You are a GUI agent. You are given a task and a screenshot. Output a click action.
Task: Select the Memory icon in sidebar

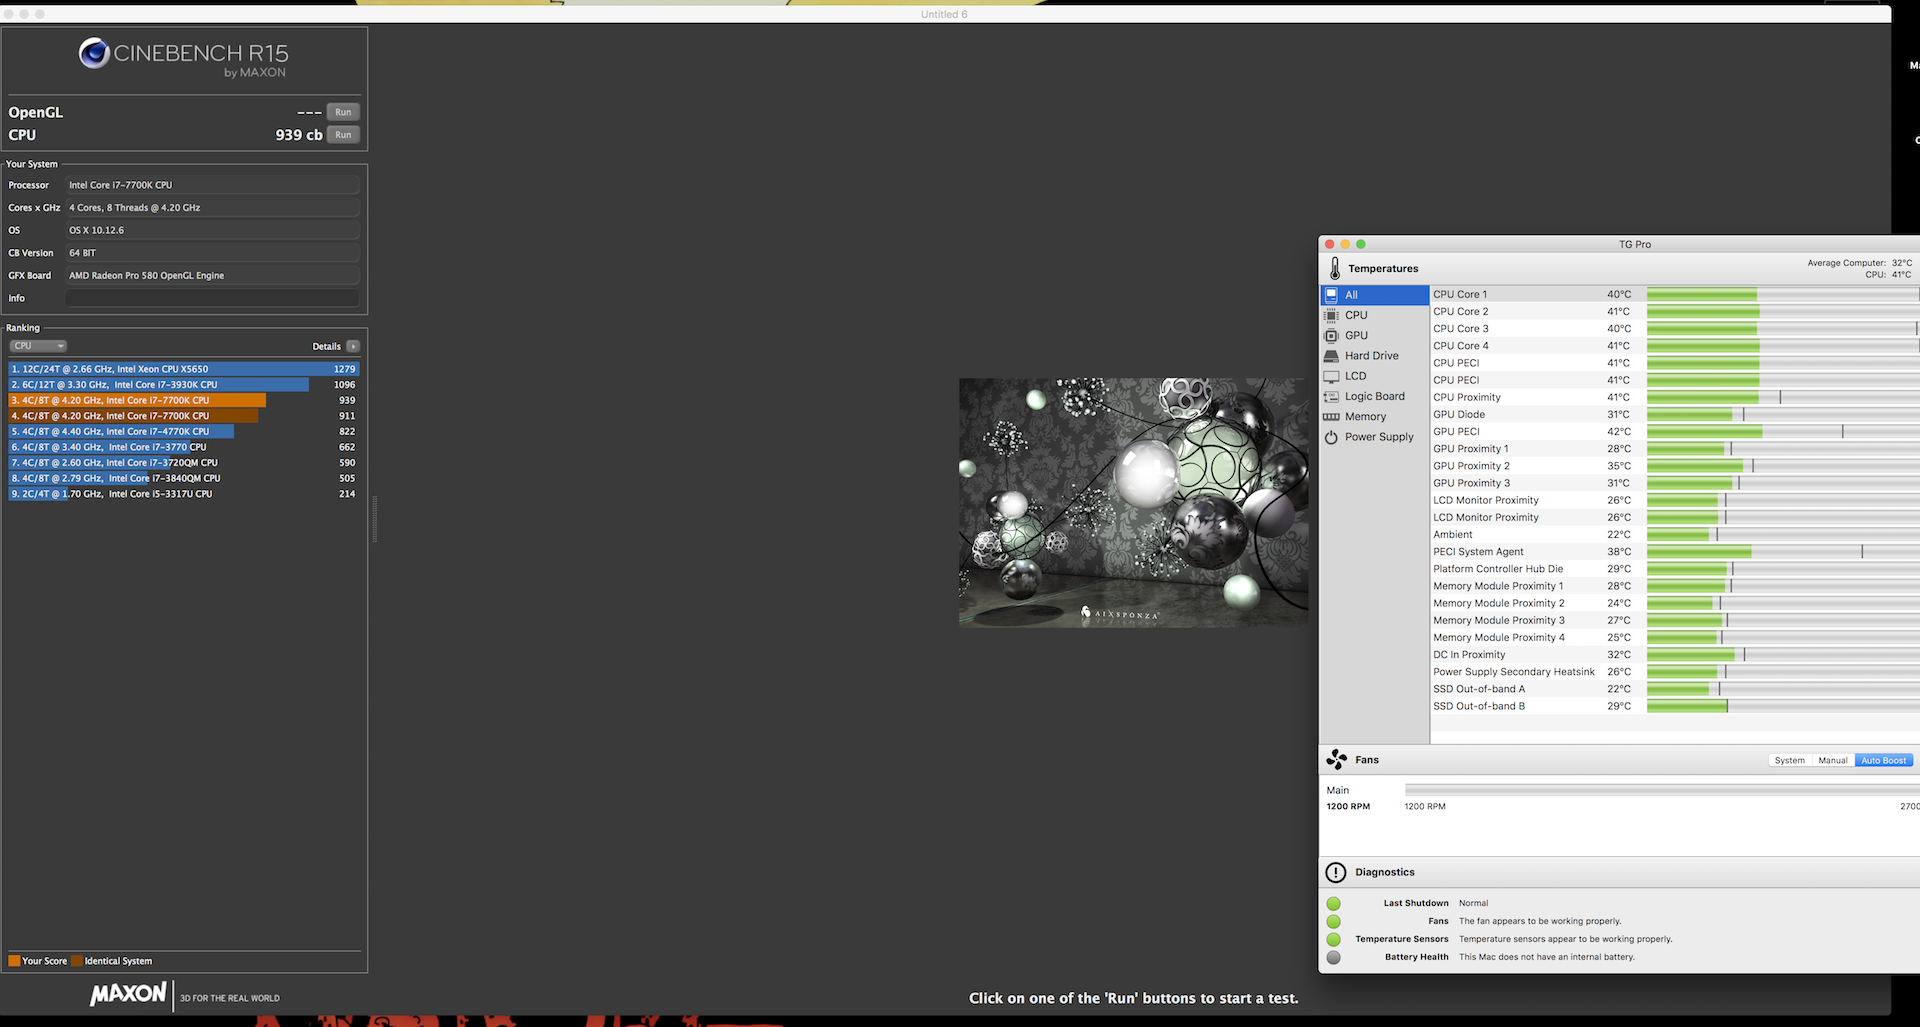tap(1331, 417)
